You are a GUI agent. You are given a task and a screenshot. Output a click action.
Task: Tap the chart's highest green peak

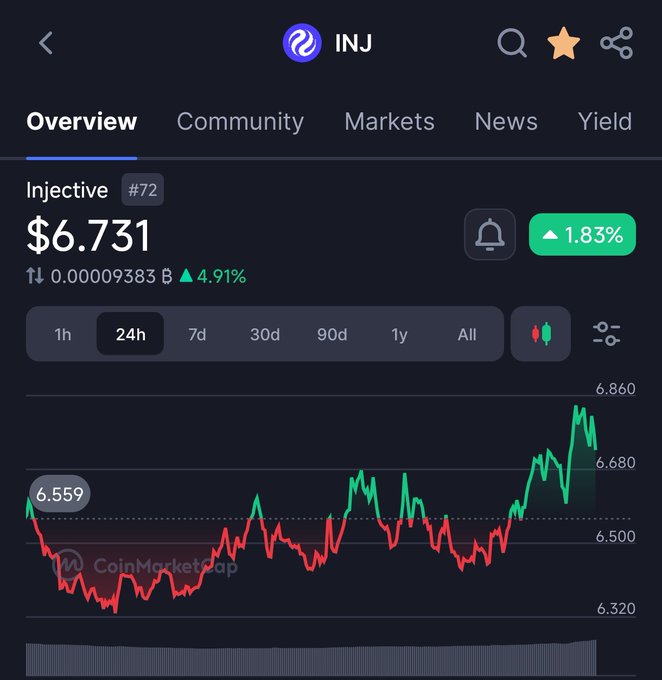(x=576, y=407)
